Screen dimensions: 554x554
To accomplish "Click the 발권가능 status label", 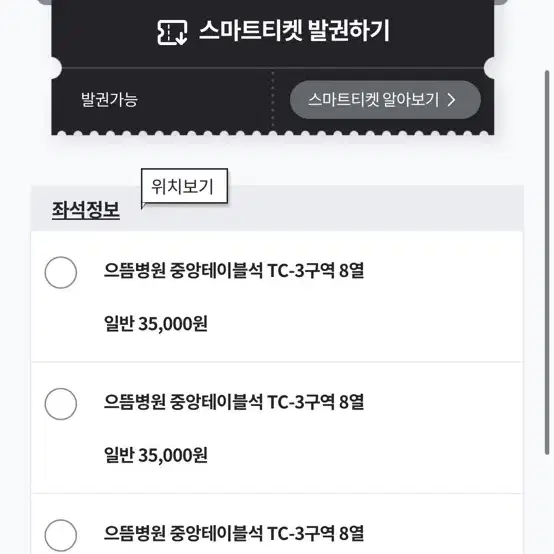I will tap(110, 99).
